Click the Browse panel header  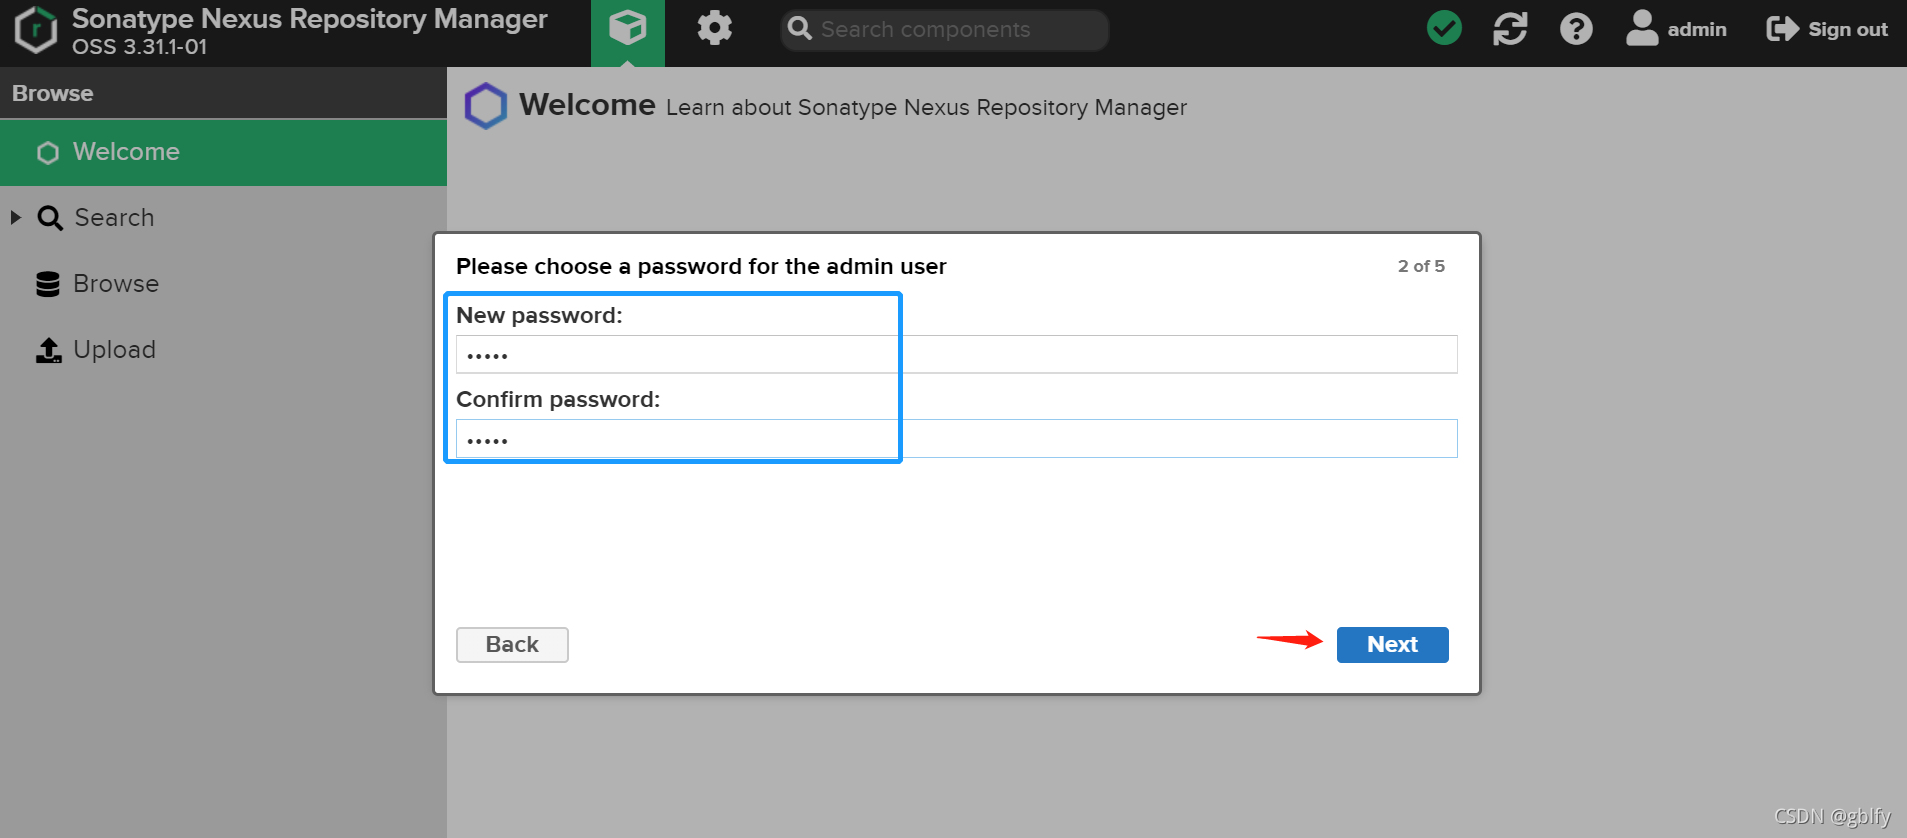pyautogui.click(x=223, y=93)
